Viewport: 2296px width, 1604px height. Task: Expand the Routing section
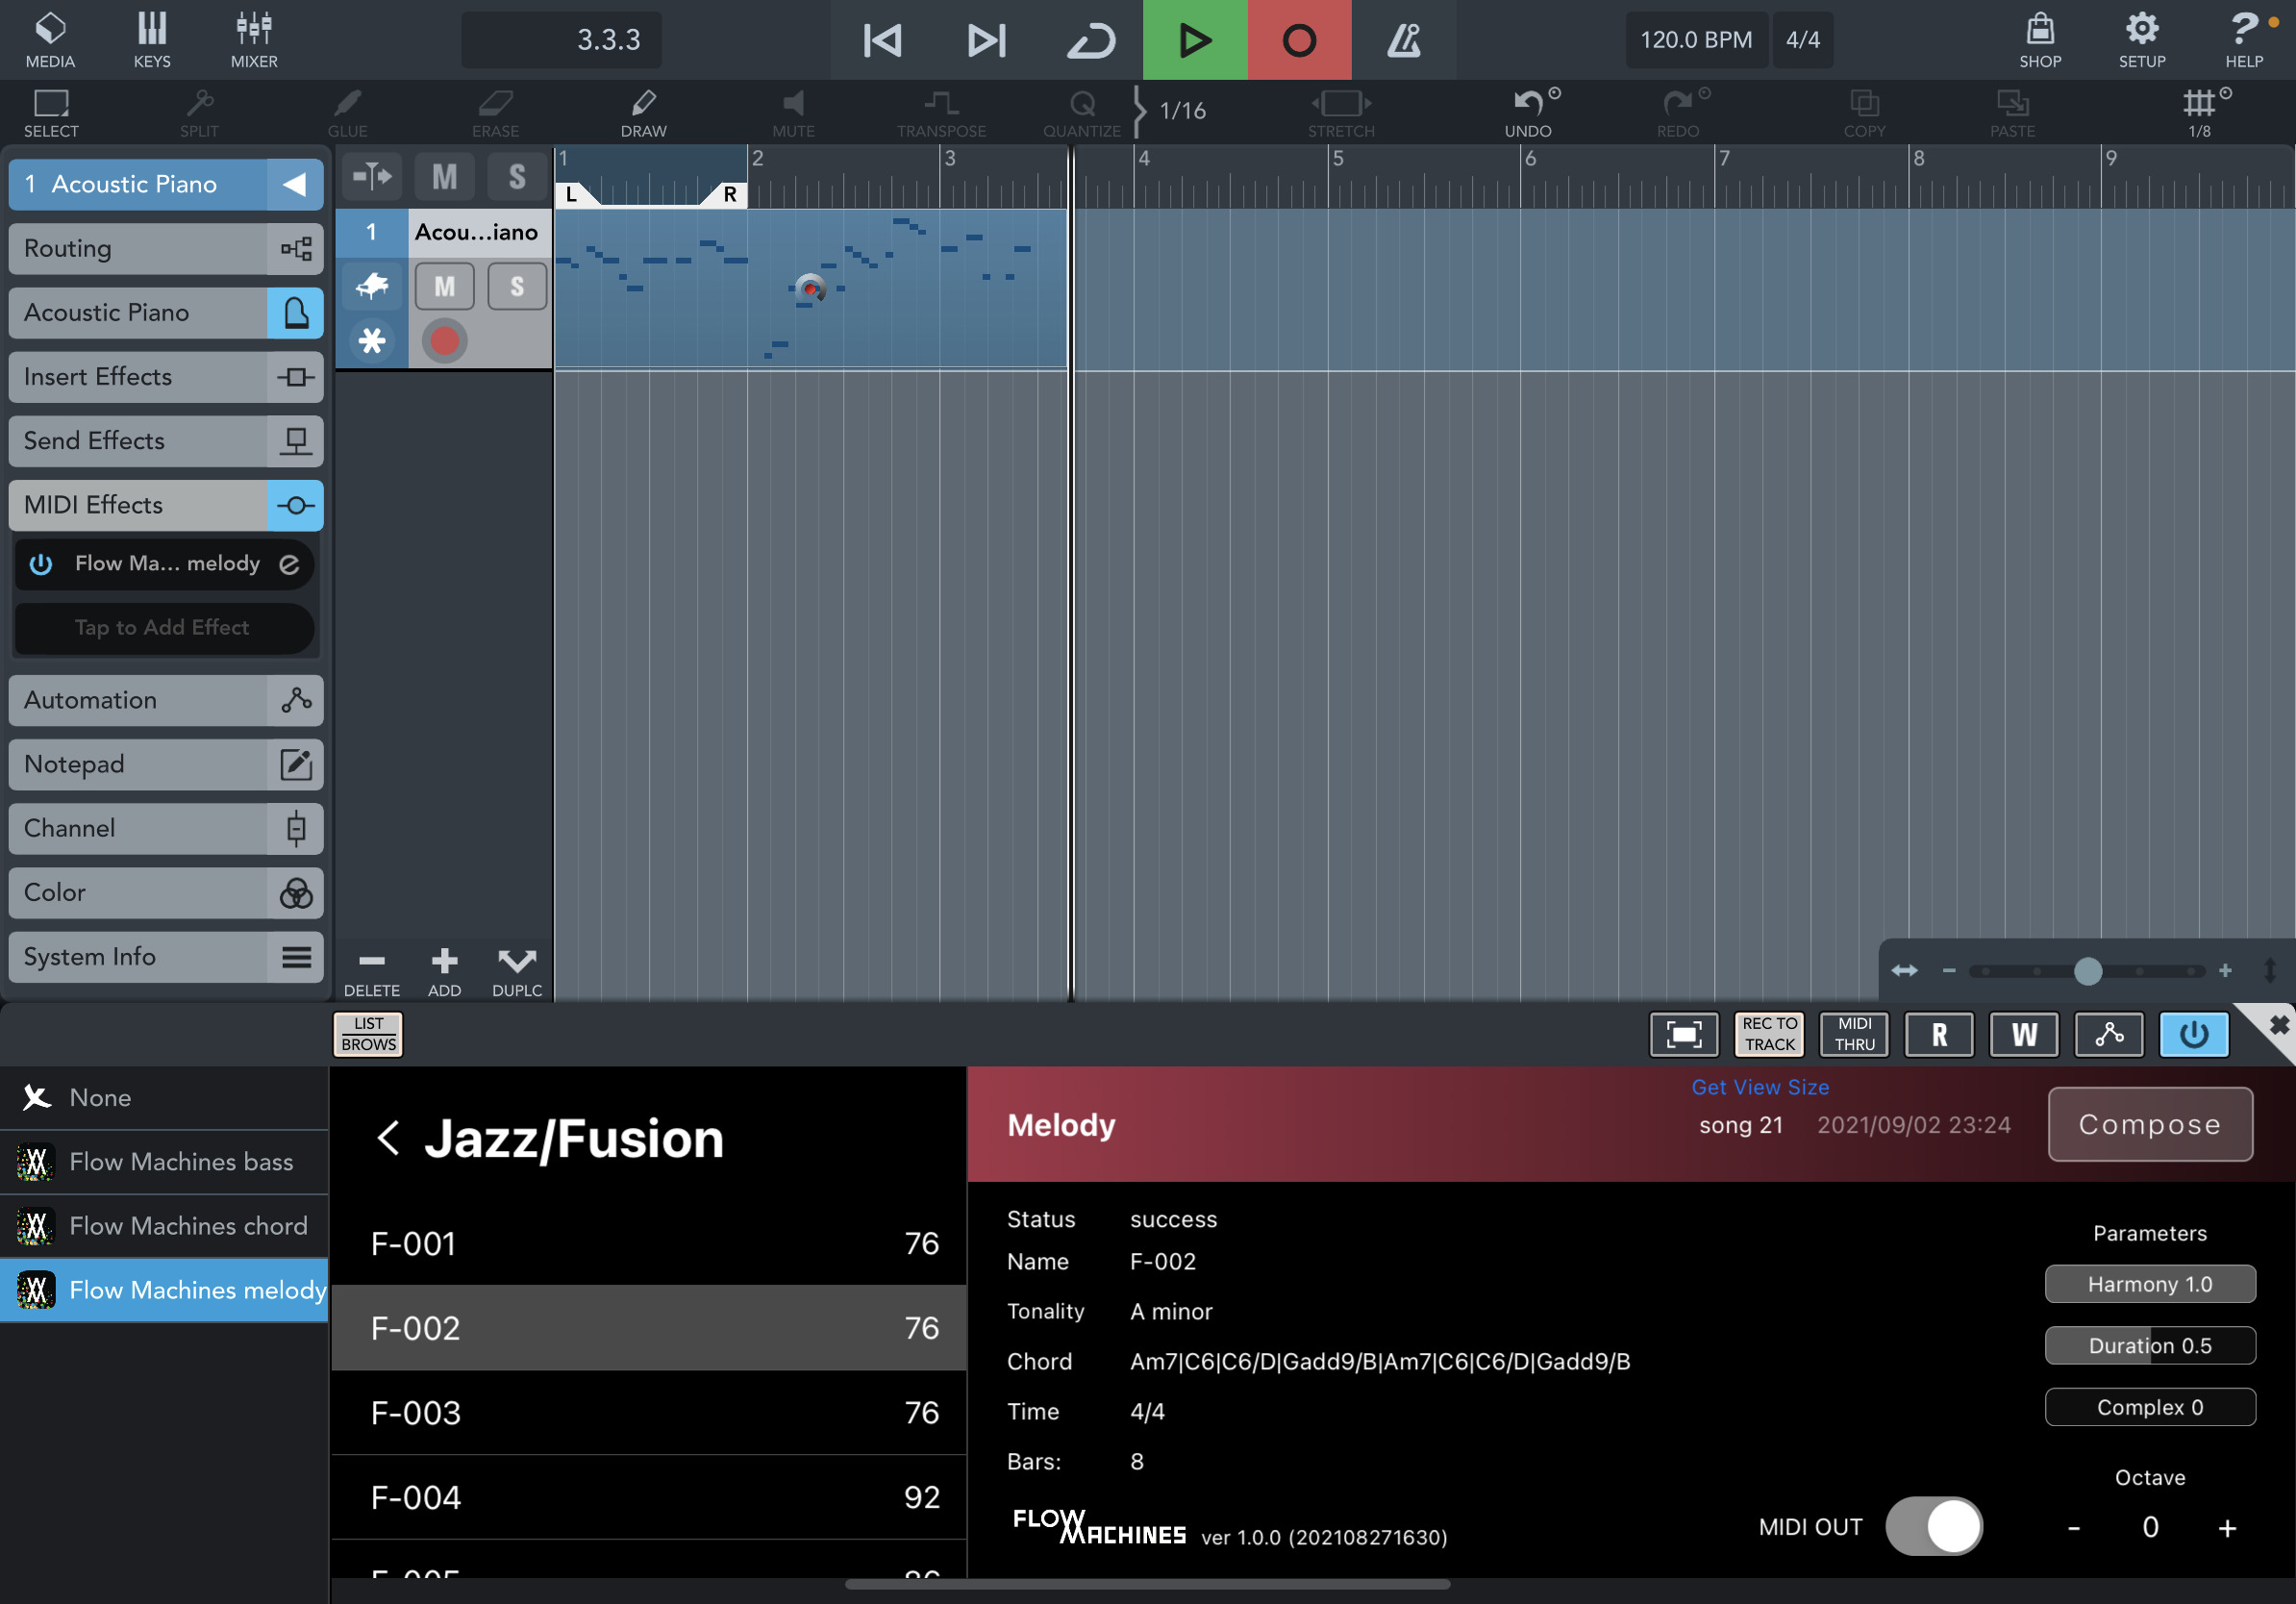coord(166,248)
